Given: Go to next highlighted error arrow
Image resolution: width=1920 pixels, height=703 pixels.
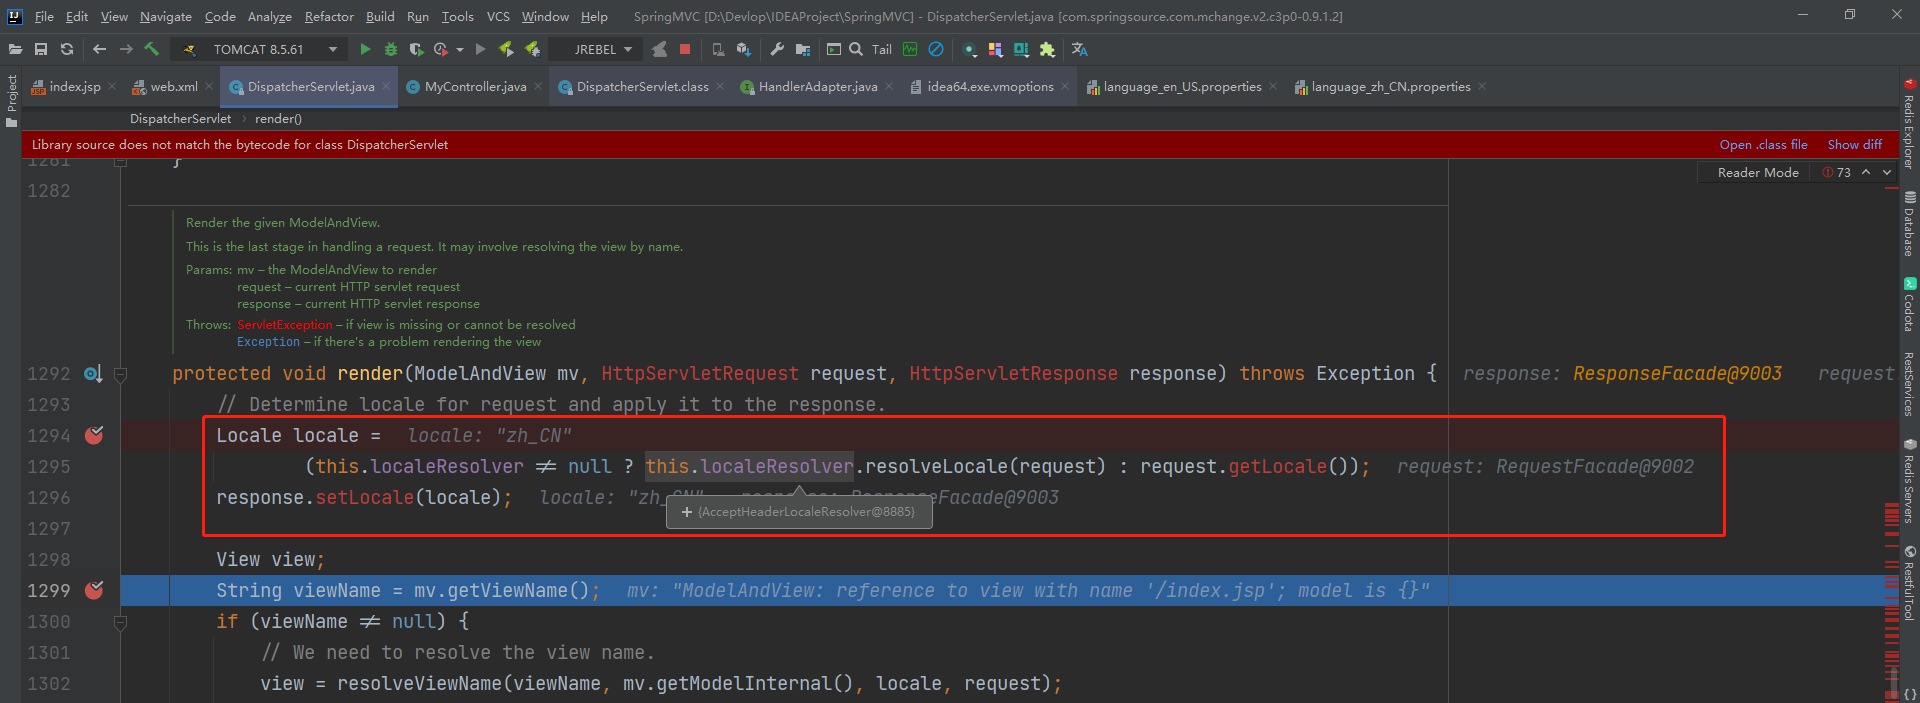Looking at the screenshot, I should coord(1887,173).
